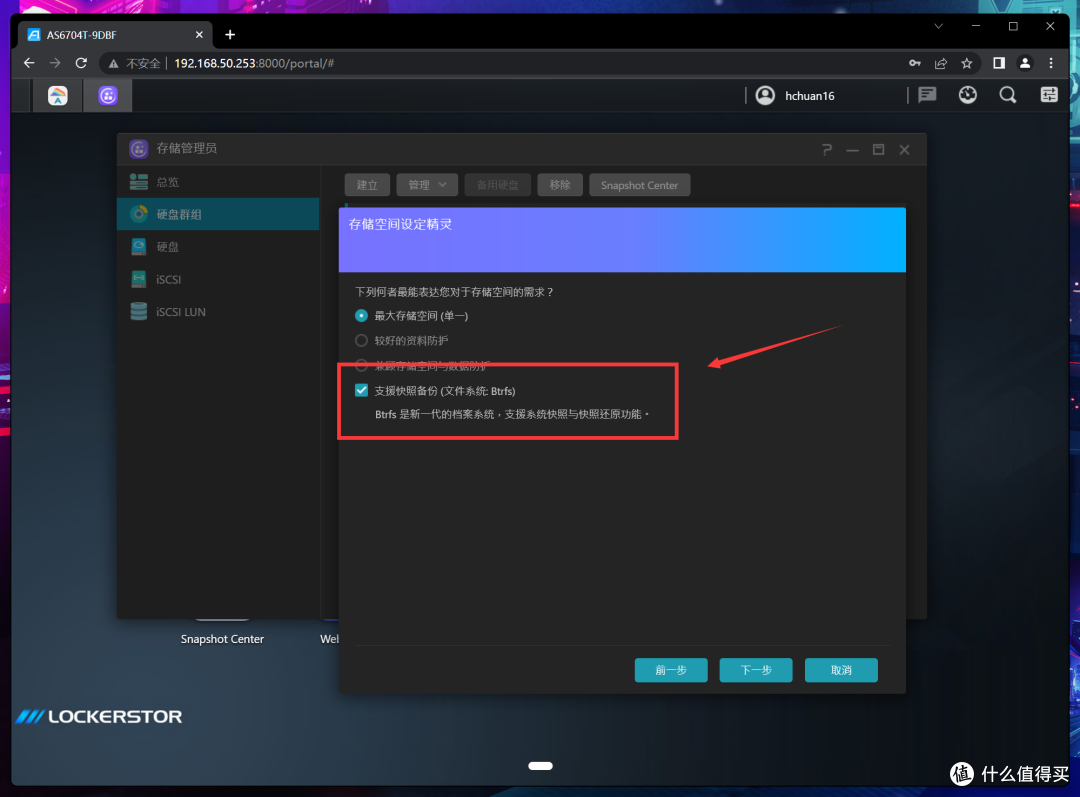
Task: Switch to the storage manager taskbar tab
Action: click(108, 95)
